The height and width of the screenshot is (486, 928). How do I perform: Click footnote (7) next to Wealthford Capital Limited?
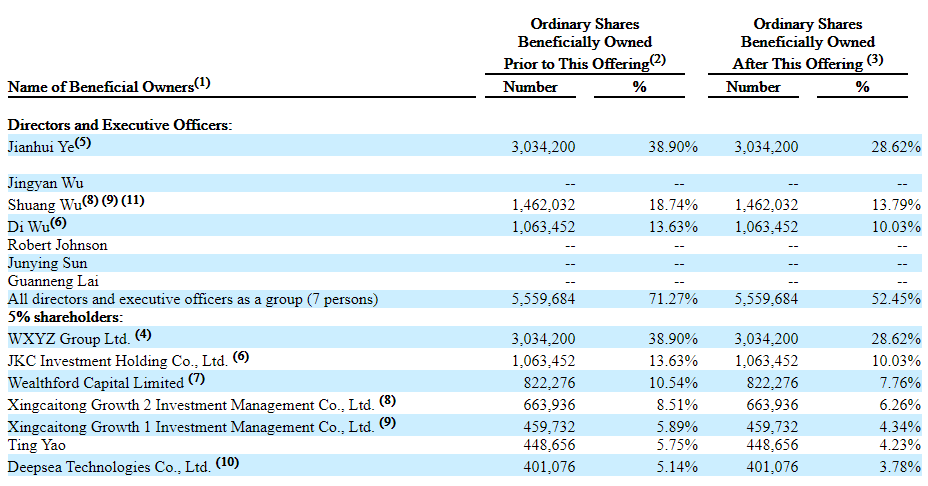(x=197, y=379)
